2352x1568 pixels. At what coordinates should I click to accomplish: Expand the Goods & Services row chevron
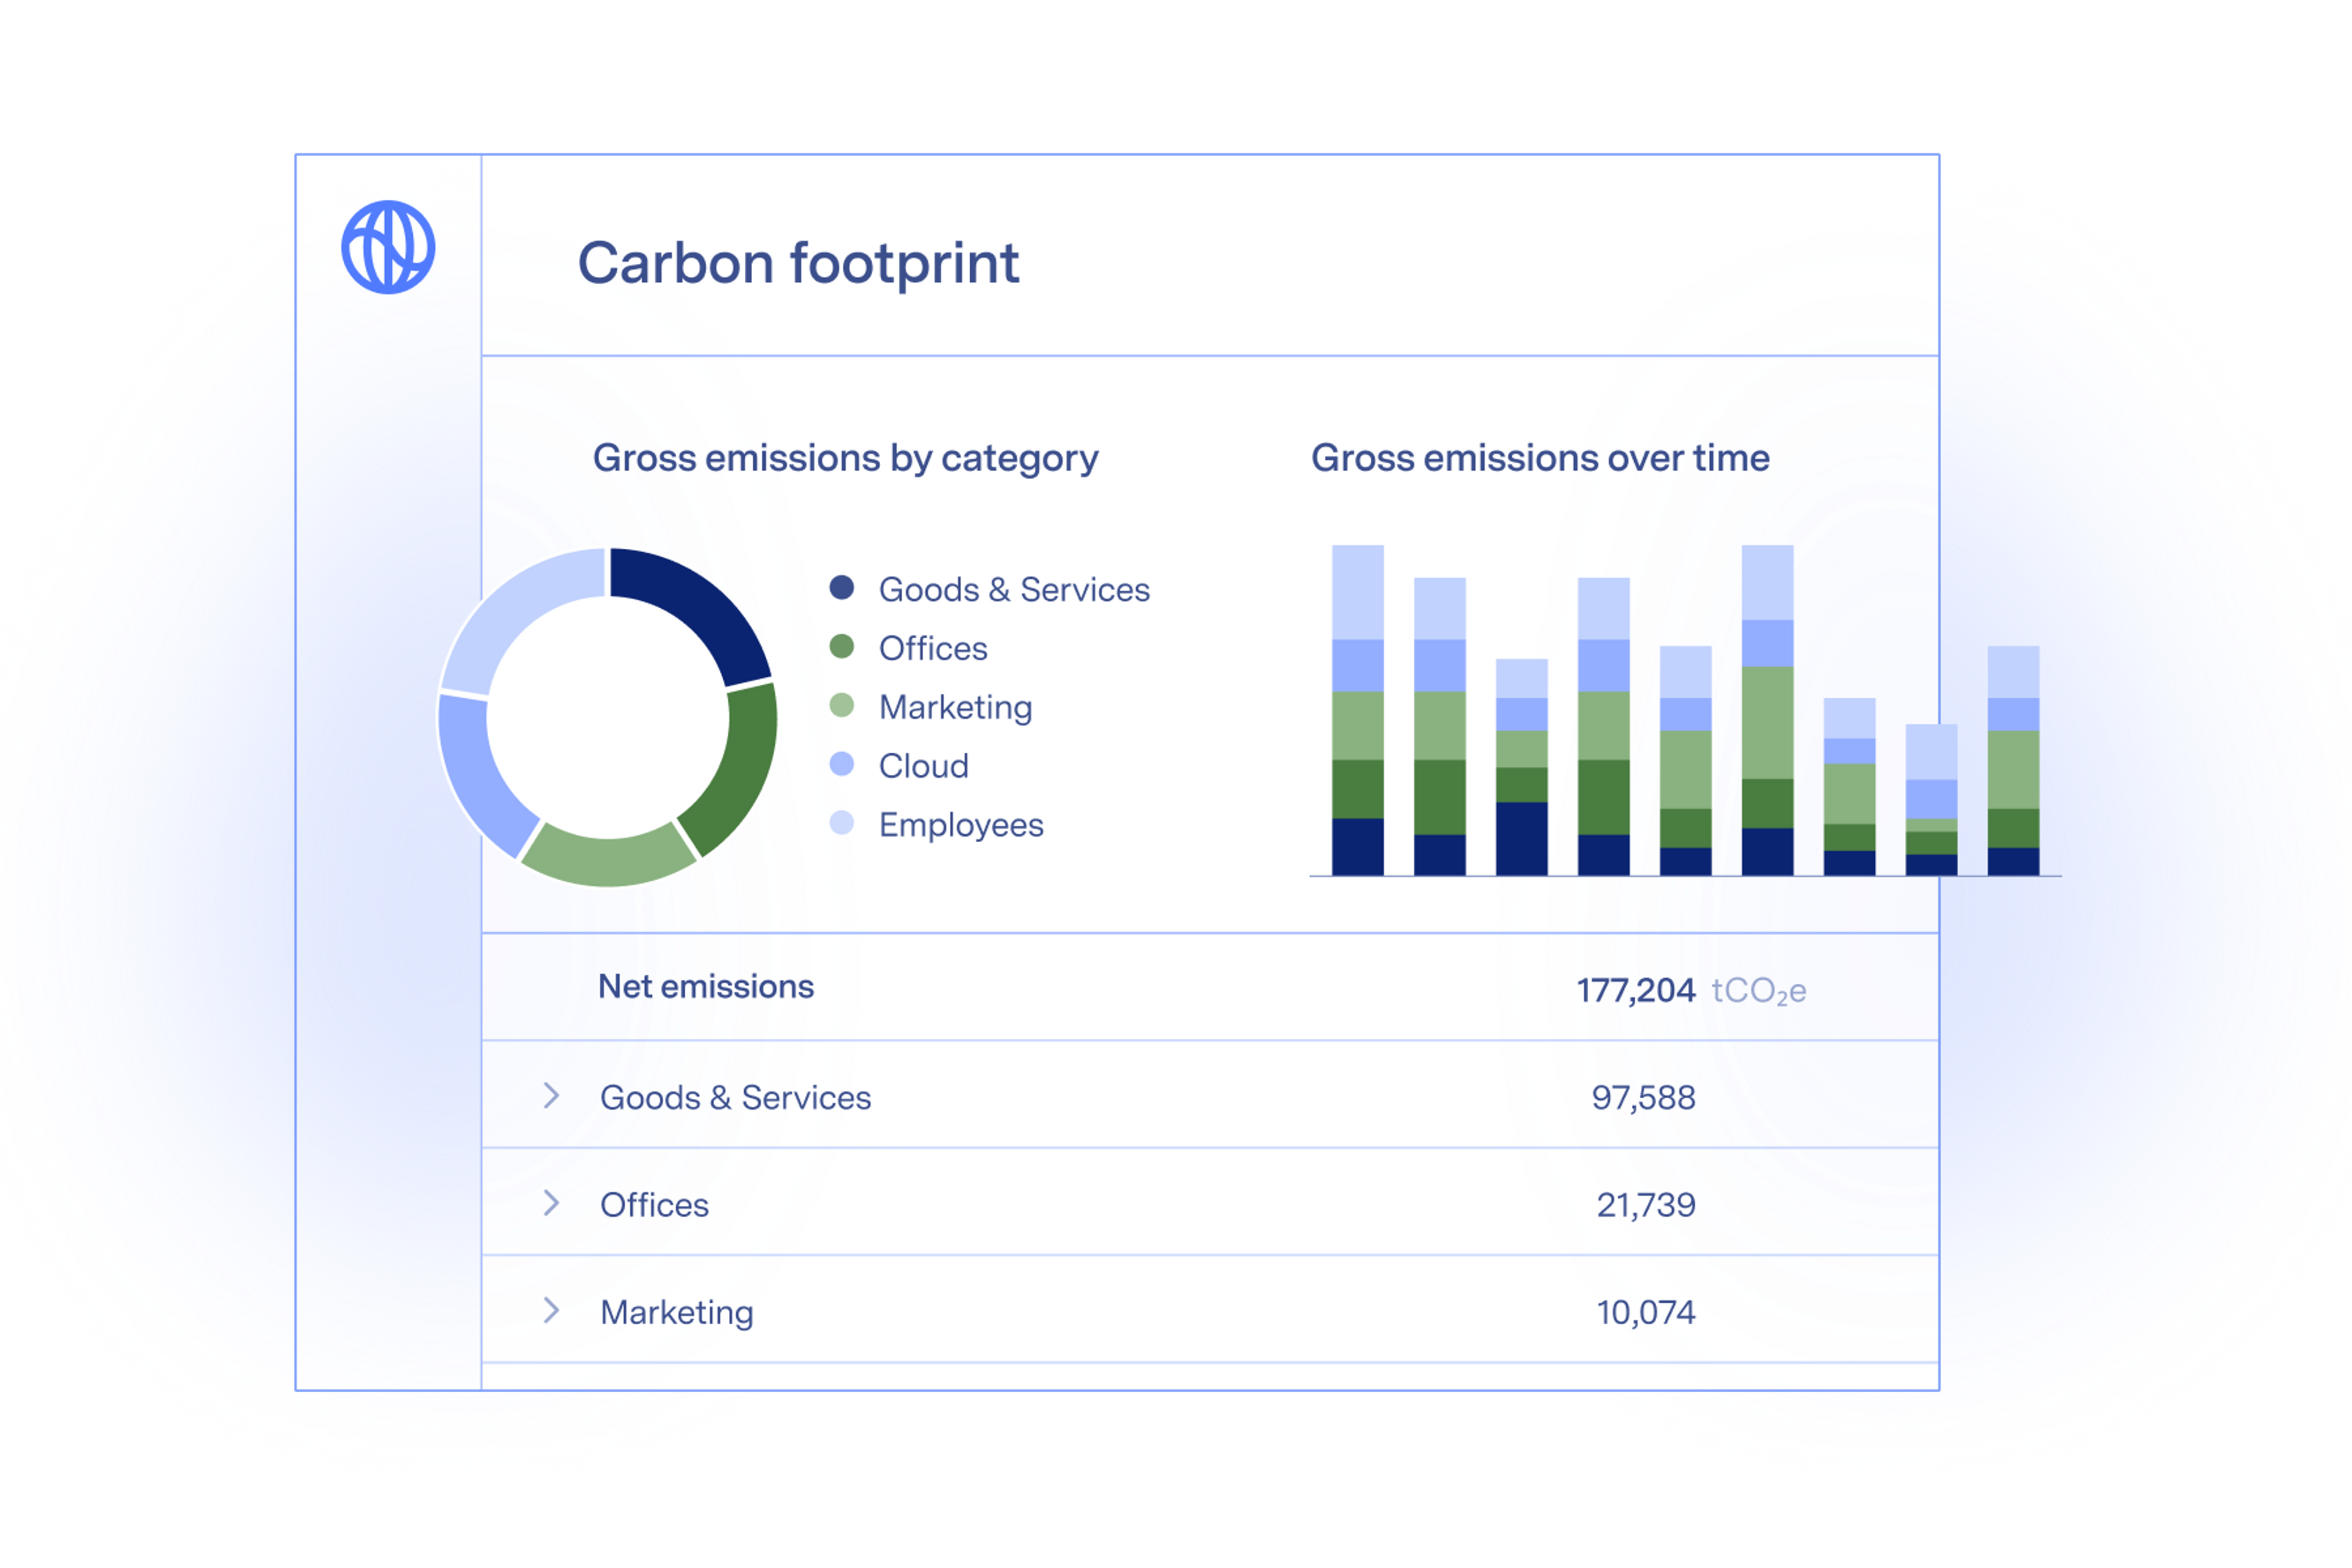(551, 1096)
